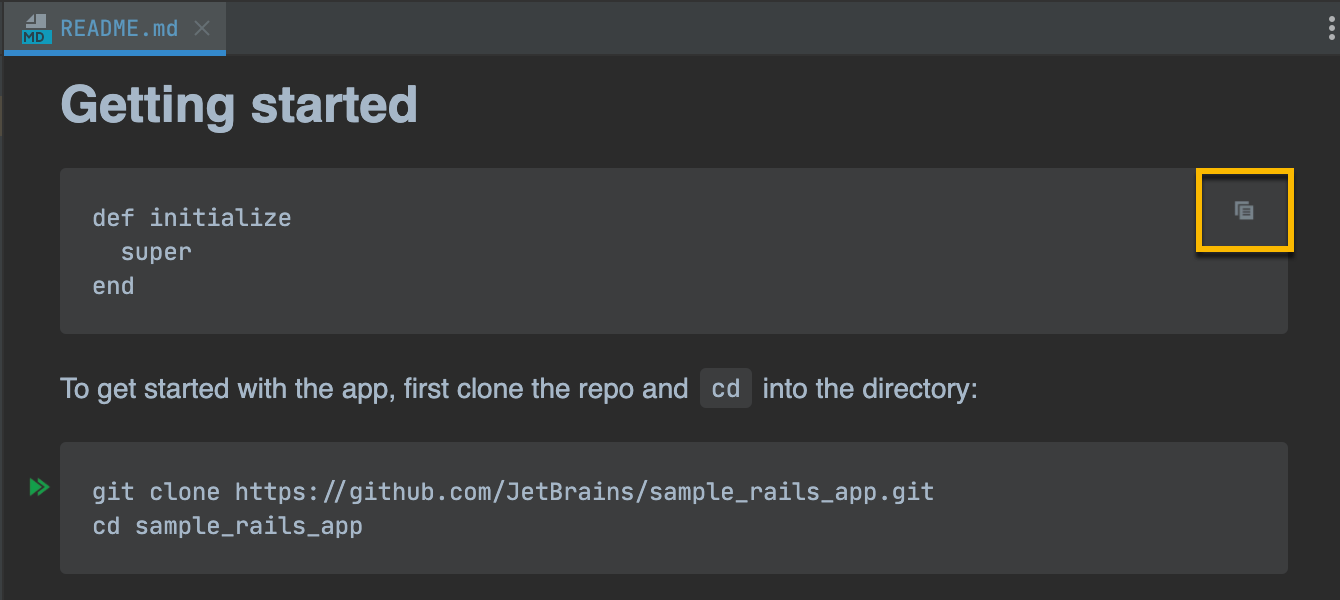
Task: Run the git clone command via gutter arrows
Action: click(39, 487)
